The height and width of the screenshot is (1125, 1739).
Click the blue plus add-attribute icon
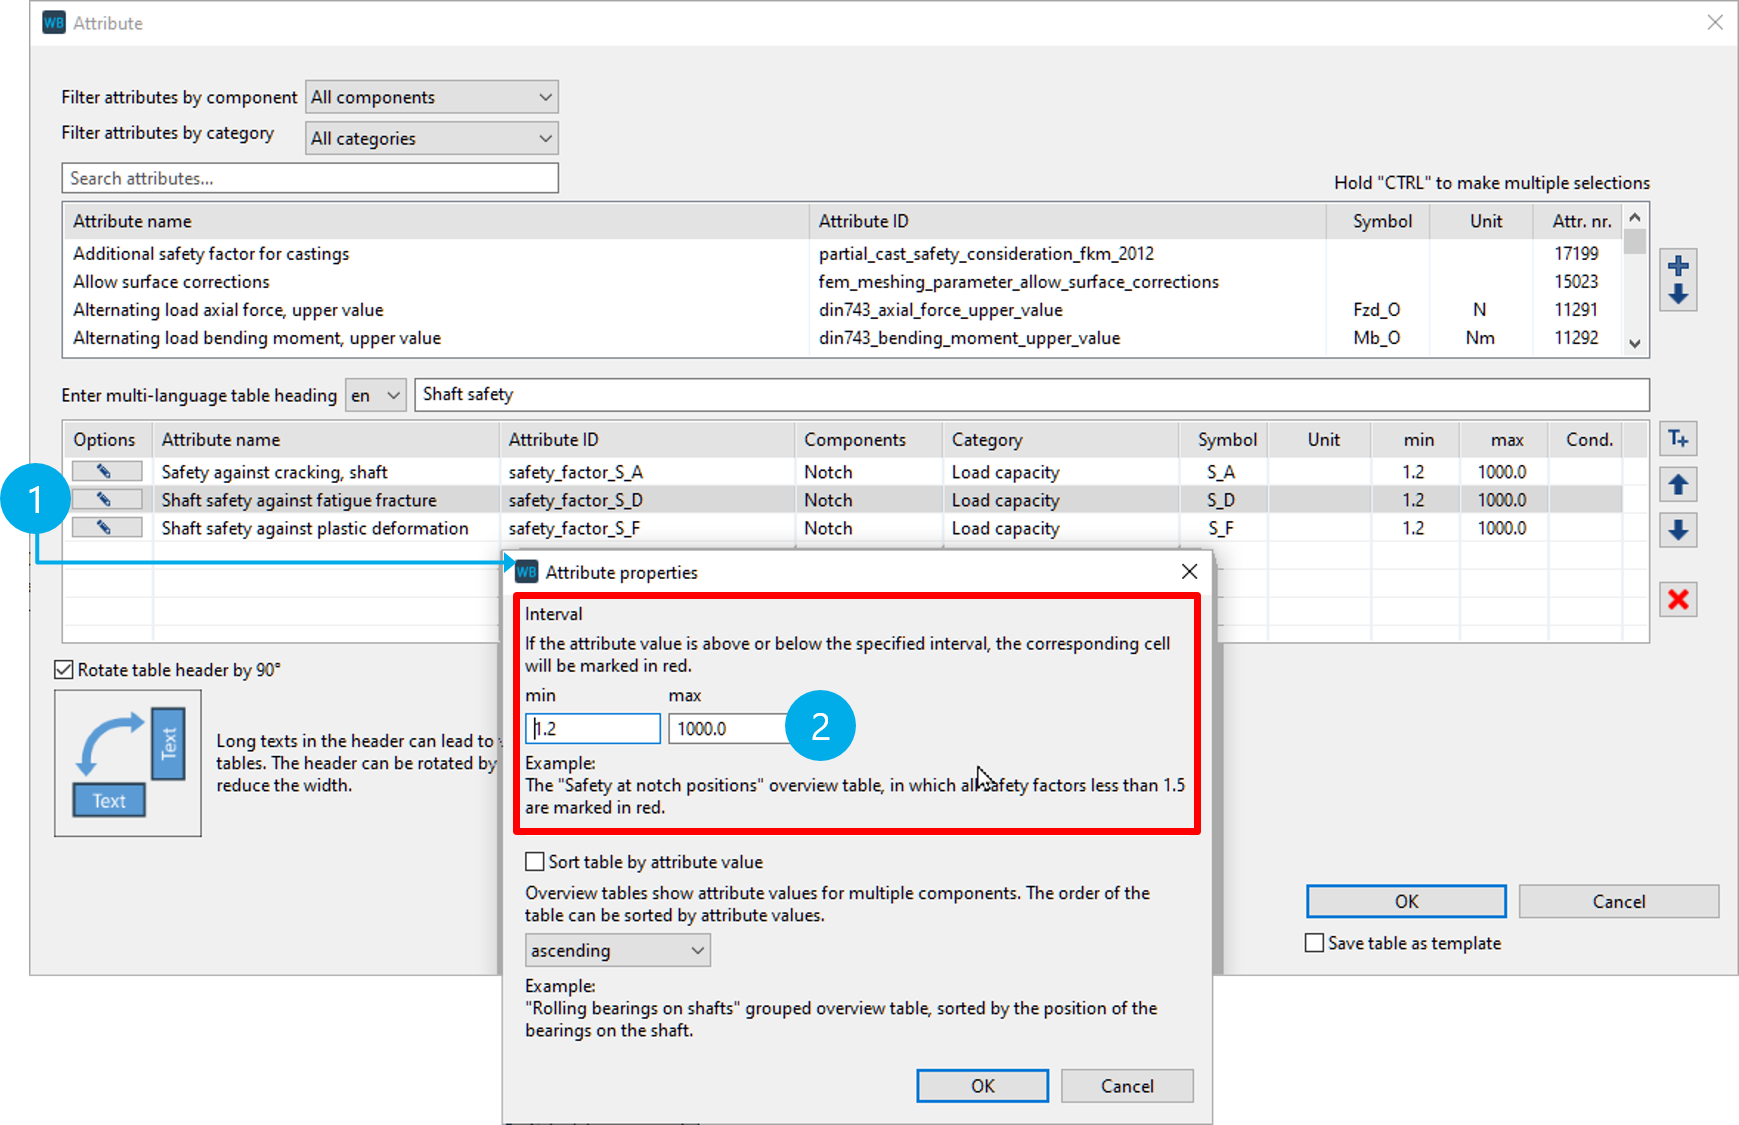(x=1678, y=266)
